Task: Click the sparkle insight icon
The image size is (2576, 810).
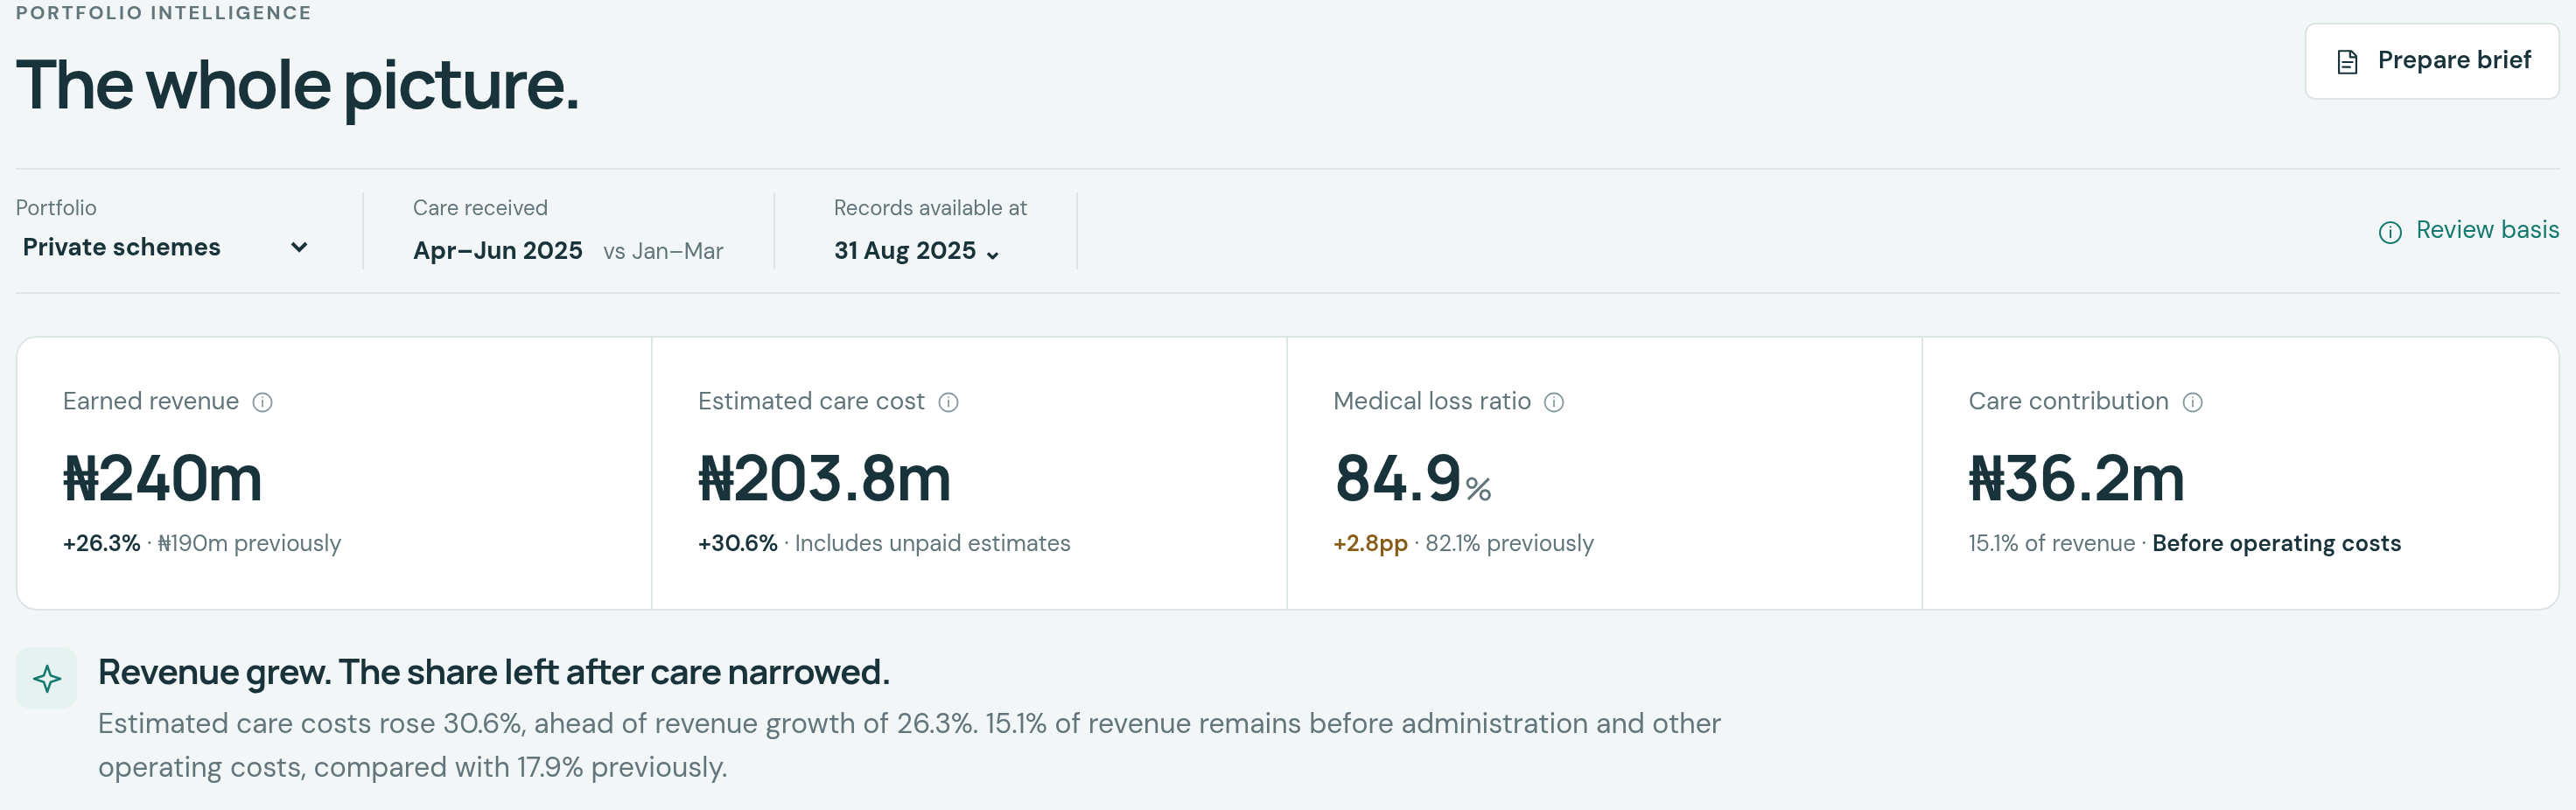Action: point(47,678)
